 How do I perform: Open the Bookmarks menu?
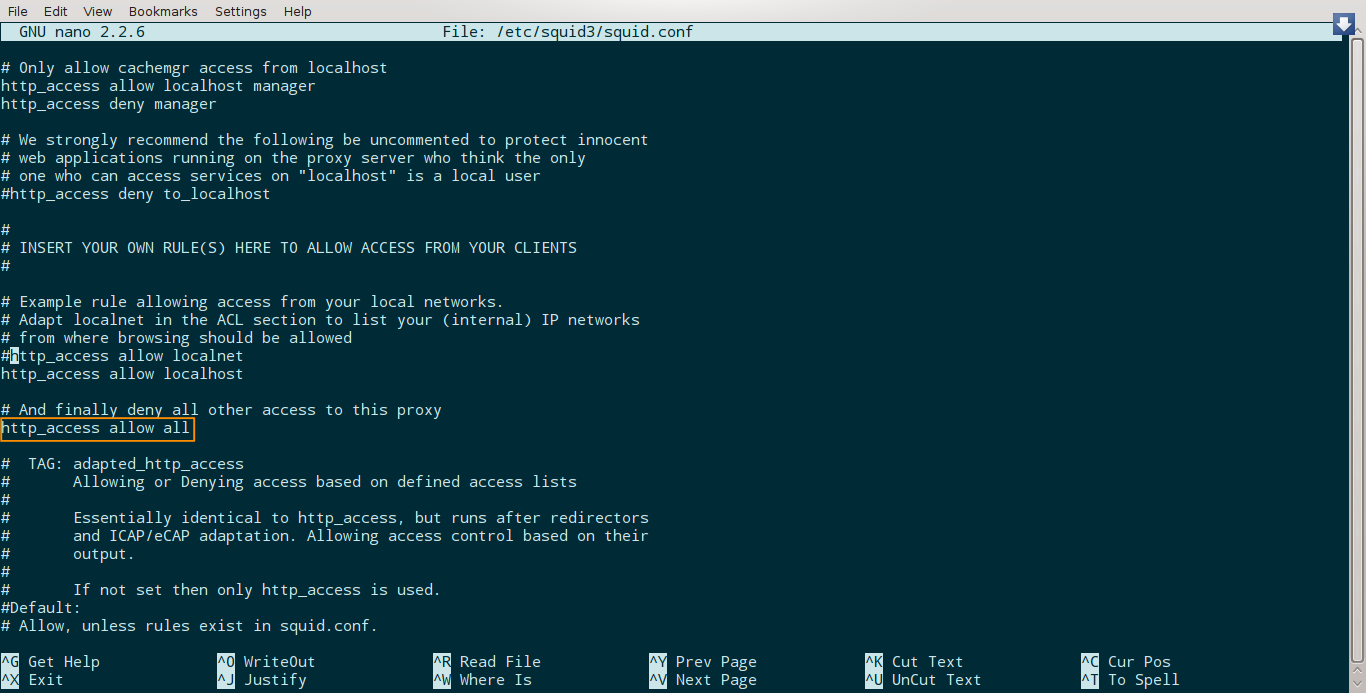click(163, 11)
